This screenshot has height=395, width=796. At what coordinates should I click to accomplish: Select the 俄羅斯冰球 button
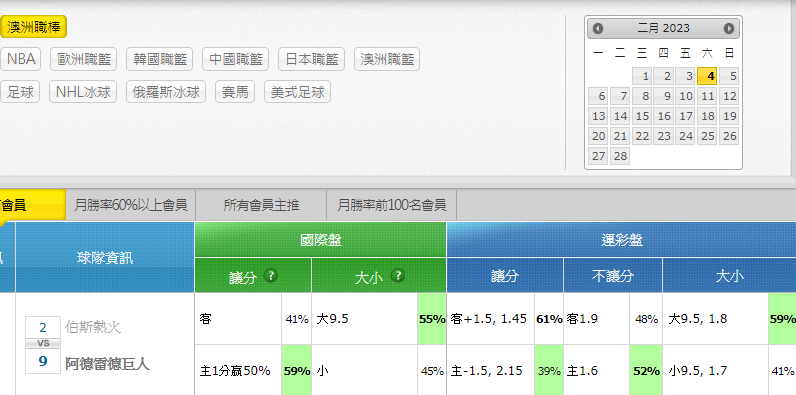pos(166,92)
